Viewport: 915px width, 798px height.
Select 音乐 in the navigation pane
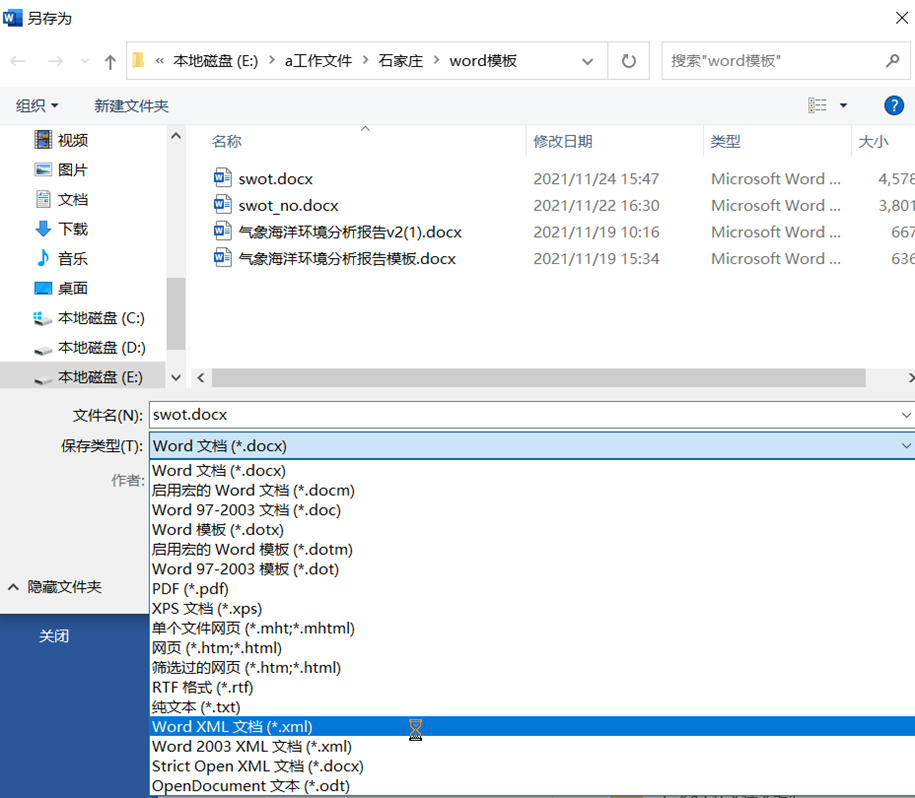(x=73, y=258)
